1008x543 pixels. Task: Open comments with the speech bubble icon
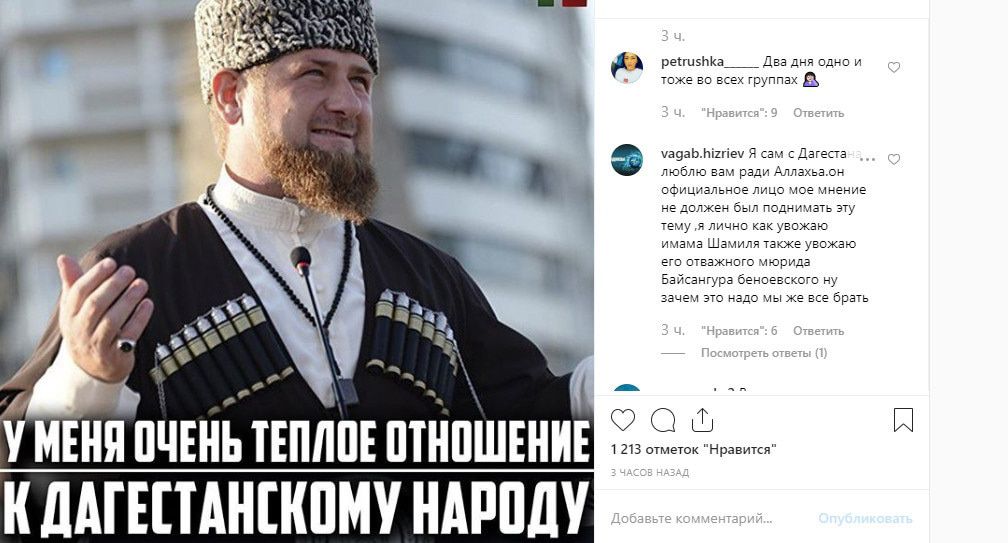tap(663, 420)
